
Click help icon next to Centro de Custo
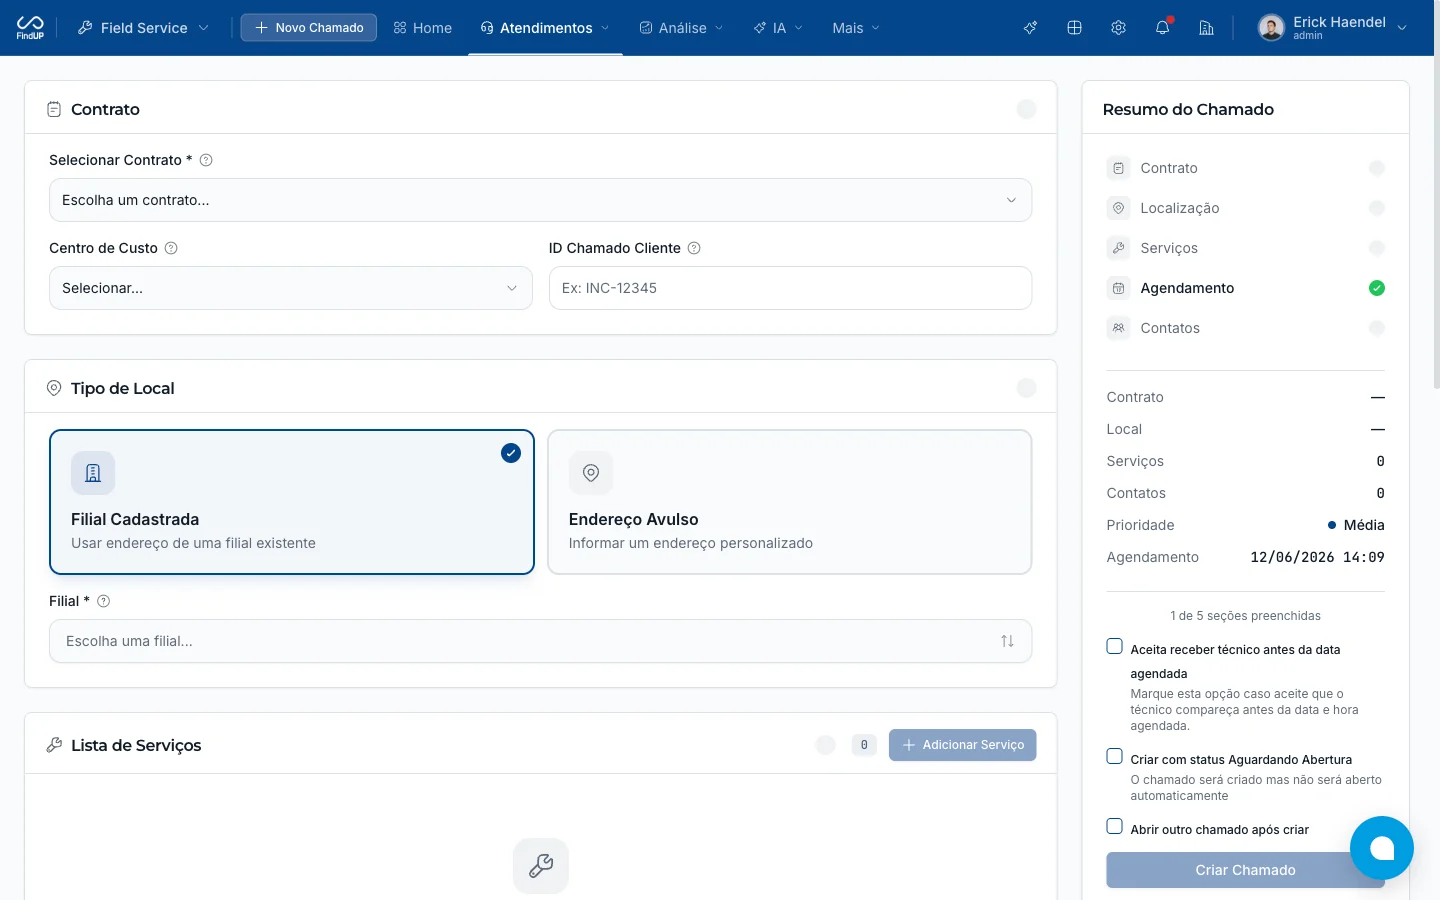pyautogui.click(x=171, y=248)
